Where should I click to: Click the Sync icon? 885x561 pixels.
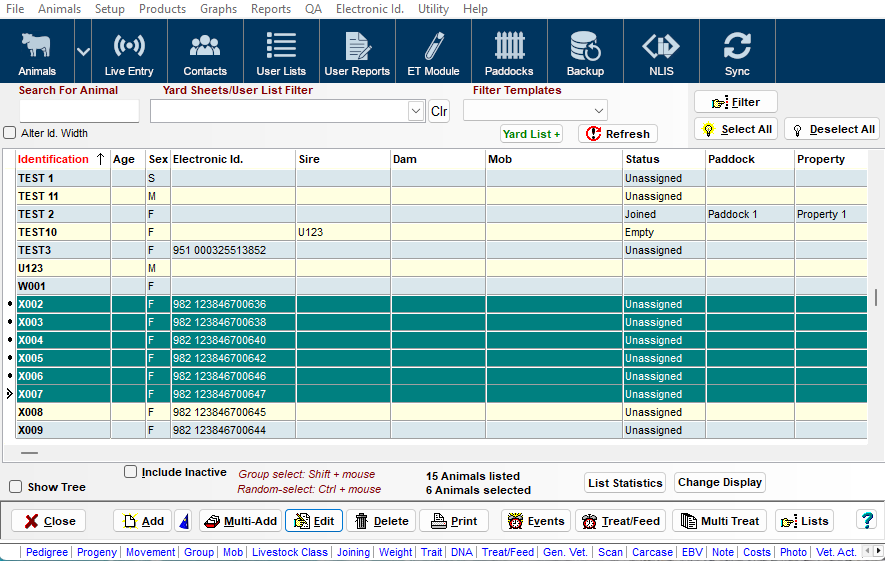pos(737,54)
